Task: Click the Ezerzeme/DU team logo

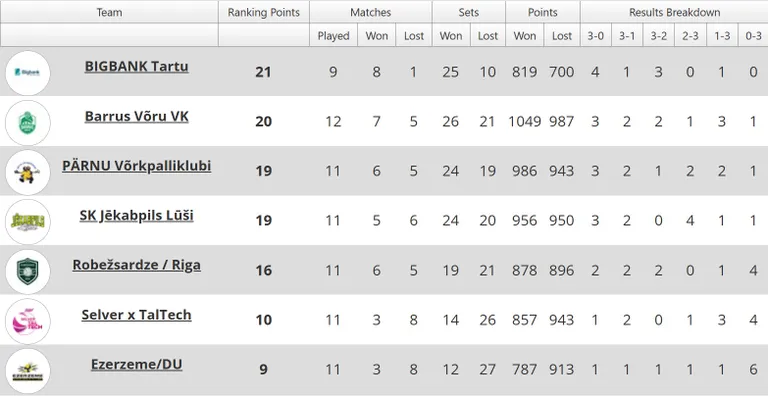Action: click(x=27, y=371)
